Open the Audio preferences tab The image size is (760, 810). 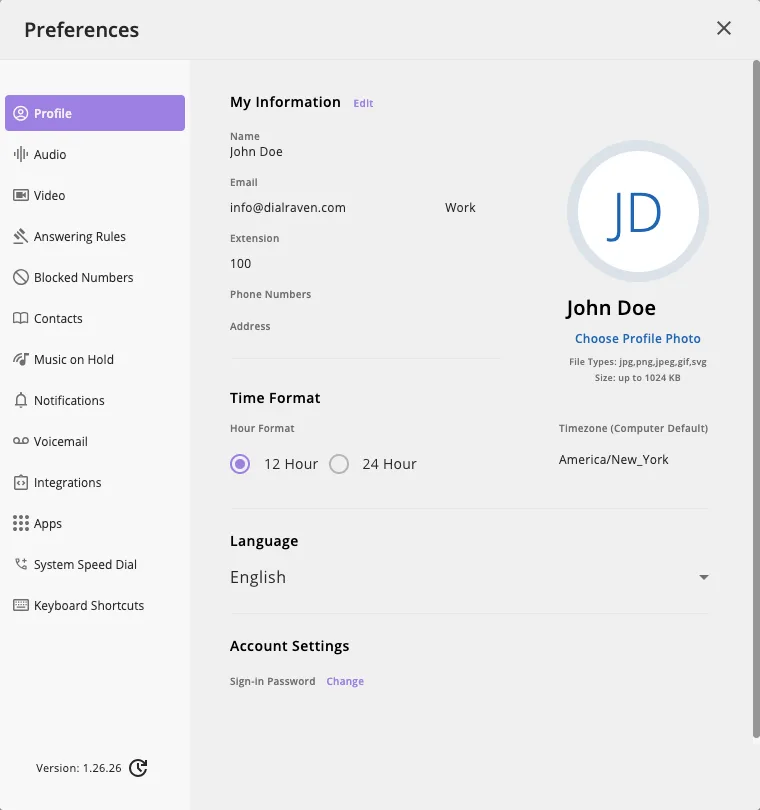[50, 154]
